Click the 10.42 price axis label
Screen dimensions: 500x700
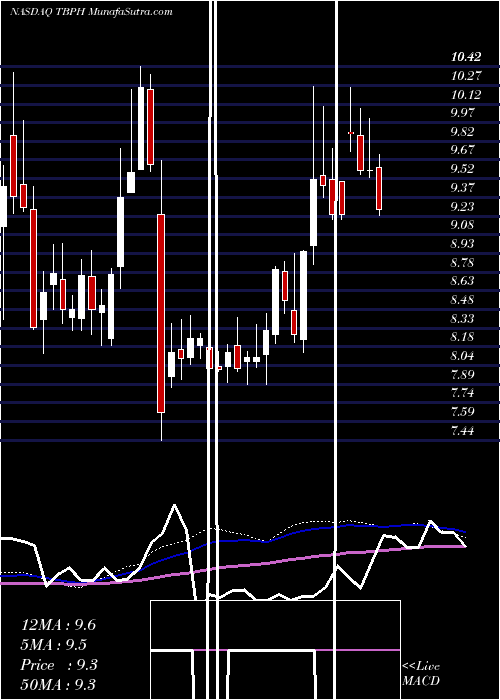[x=466, y=57]
